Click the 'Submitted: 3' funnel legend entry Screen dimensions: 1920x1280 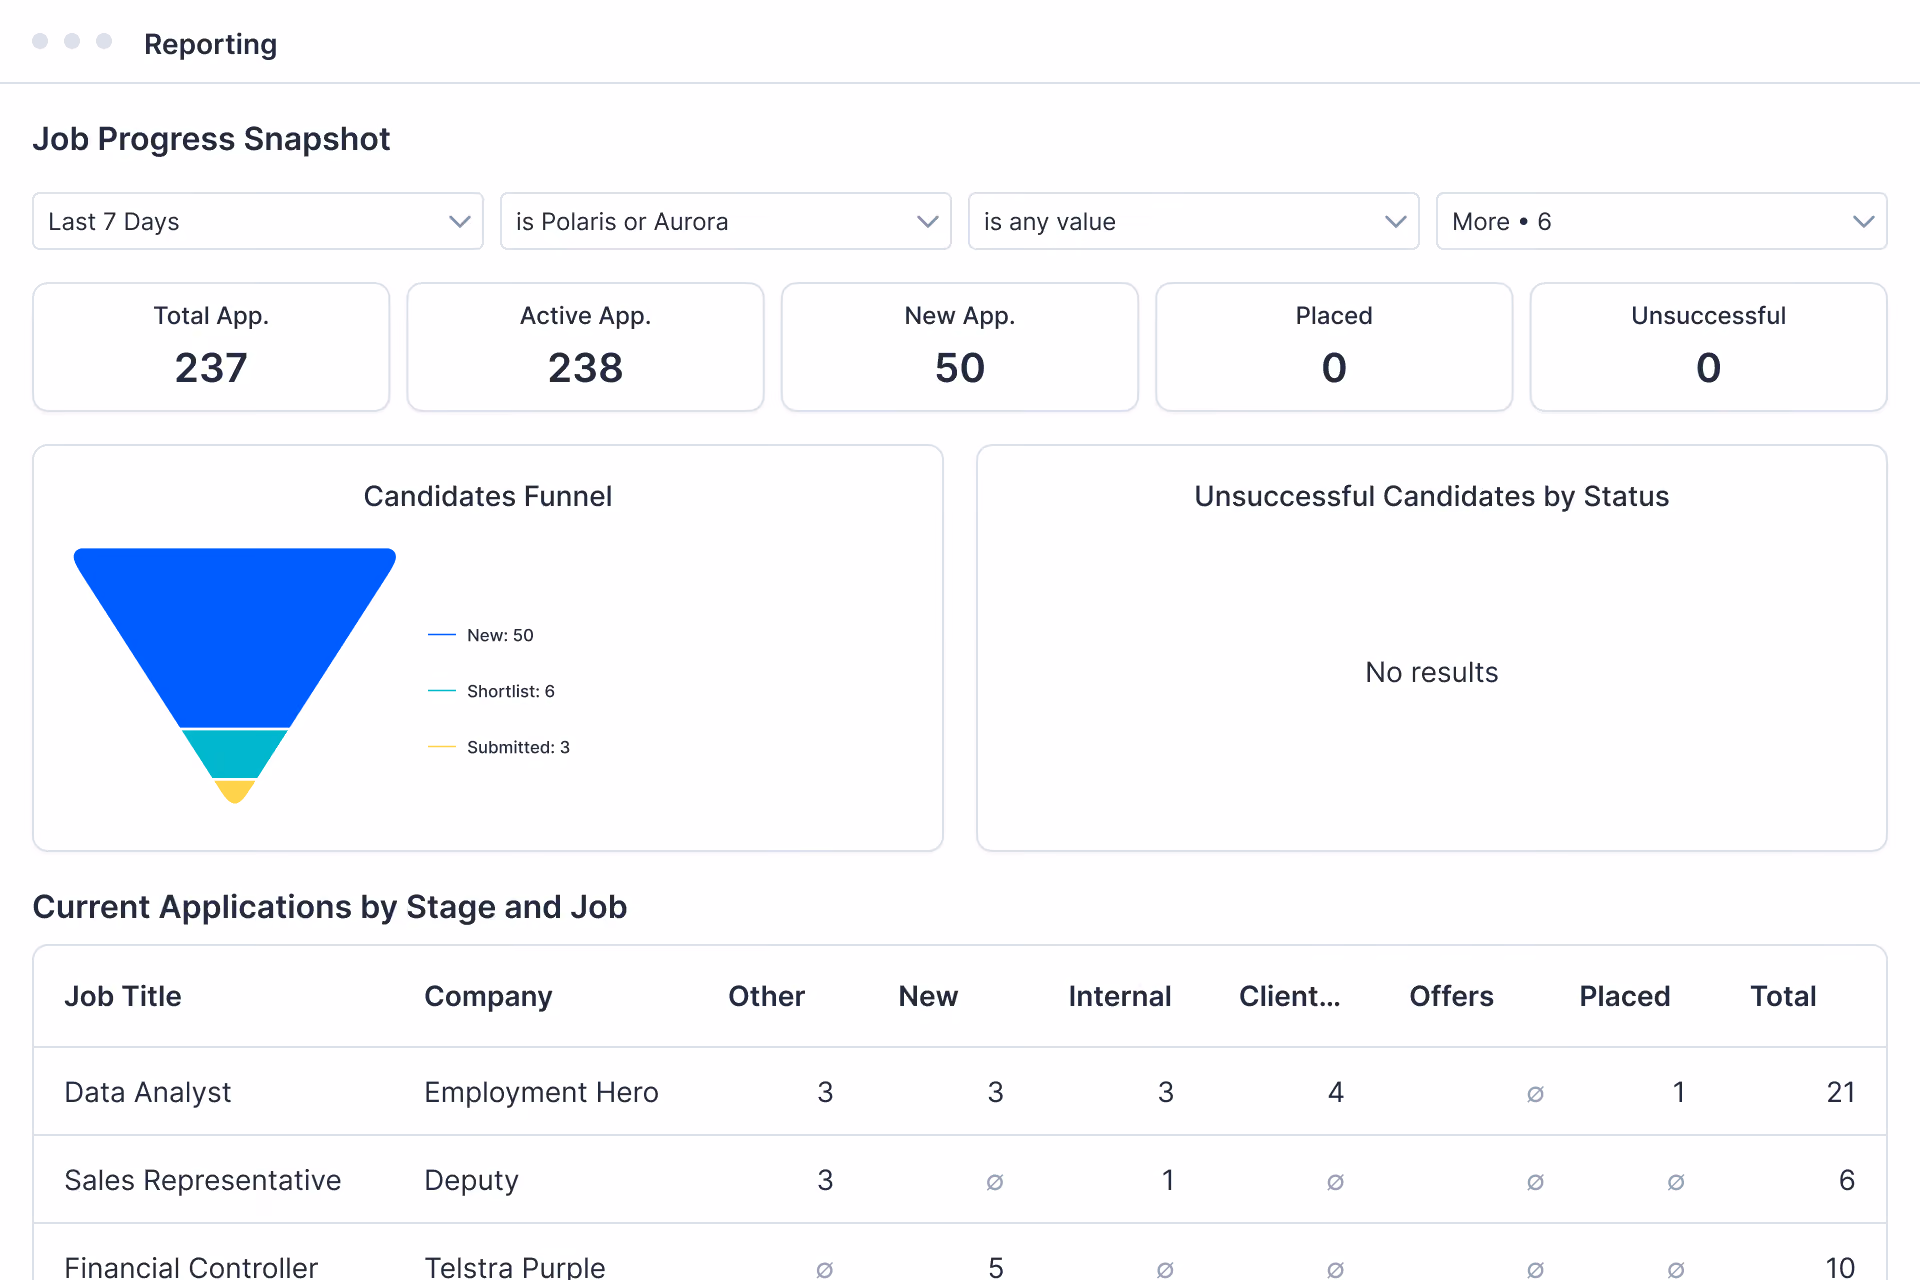click(x=499, y=747)
